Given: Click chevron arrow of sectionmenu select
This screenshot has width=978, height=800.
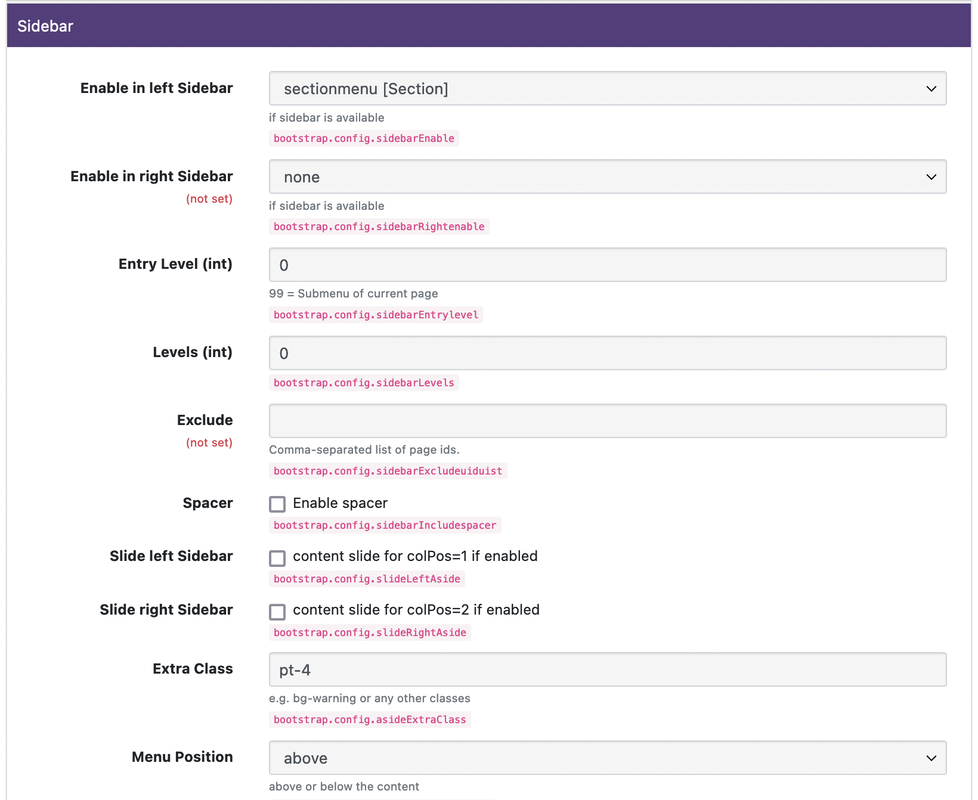Looking at the screenshot, I should click(x=931, y=89).
